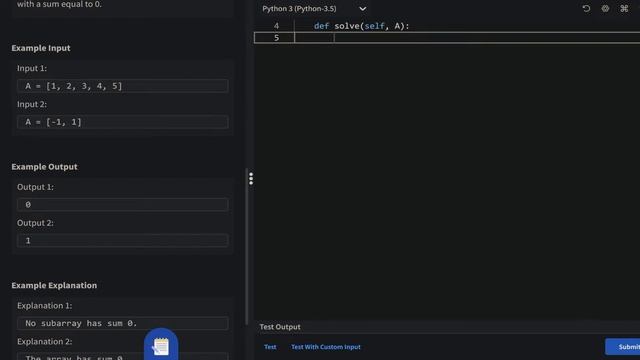
Task: Click 'No subarray has sum 0.' text
Action: (81, 323)
